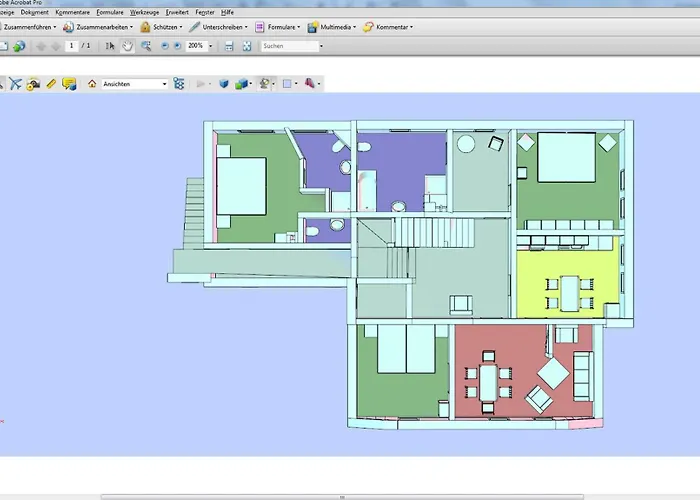Open the Ansichten views dropdown

pyautogui.click(x=135, y=84)
